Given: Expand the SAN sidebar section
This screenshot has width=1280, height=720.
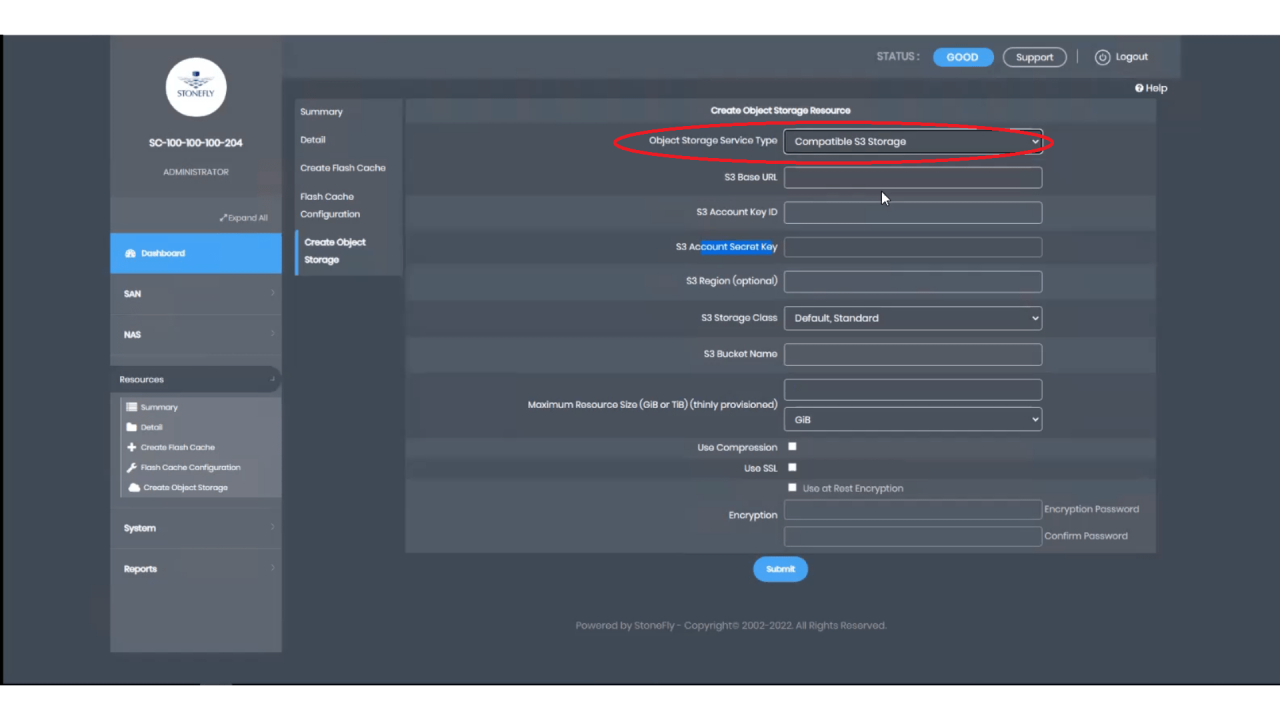Looking at the screenshot, I should pos(195,293).
